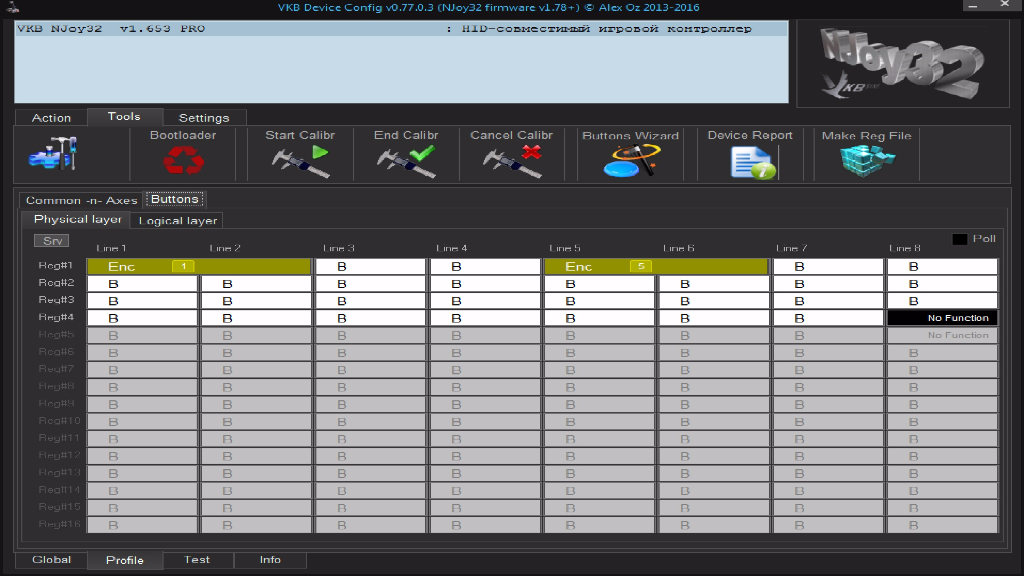This screenshot has width=1024, height=576.
Task: Click the VKB NJoy32 device list entry
Action: click(401, 29)
